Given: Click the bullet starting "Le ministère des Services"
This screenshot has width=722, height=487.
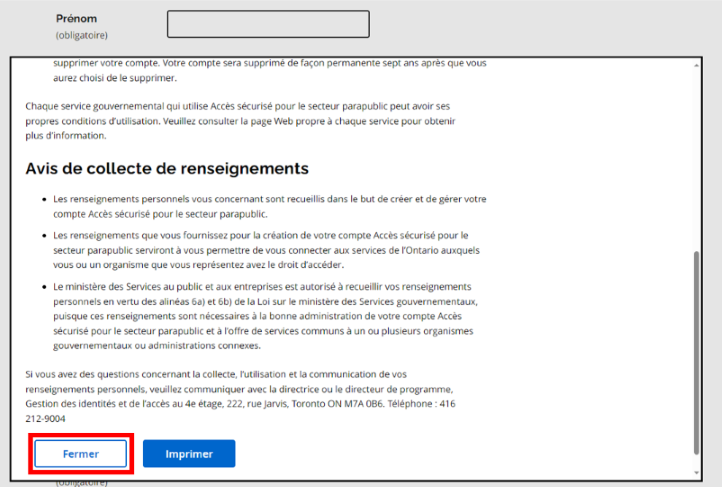Looking at the screenshot, I should (265, 316).
